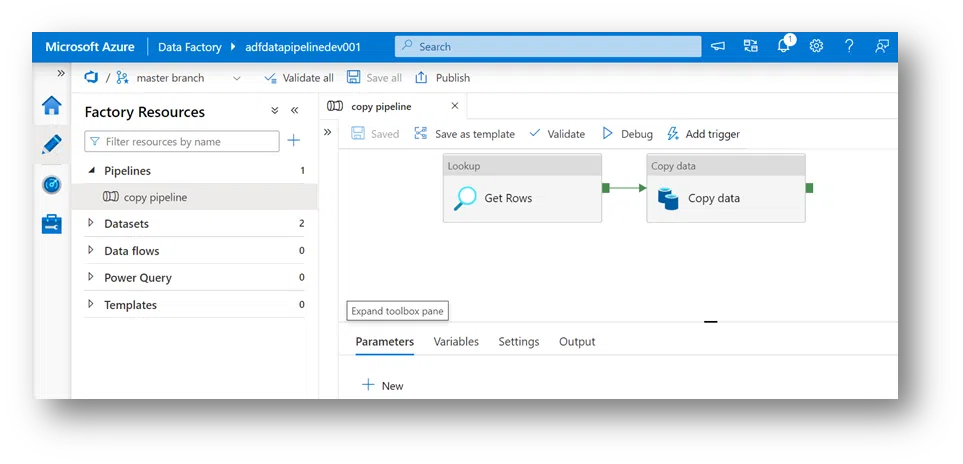963x464 pixels.
Task: Select copy pipeline in the resource tree
Action: tap(155, 197)
